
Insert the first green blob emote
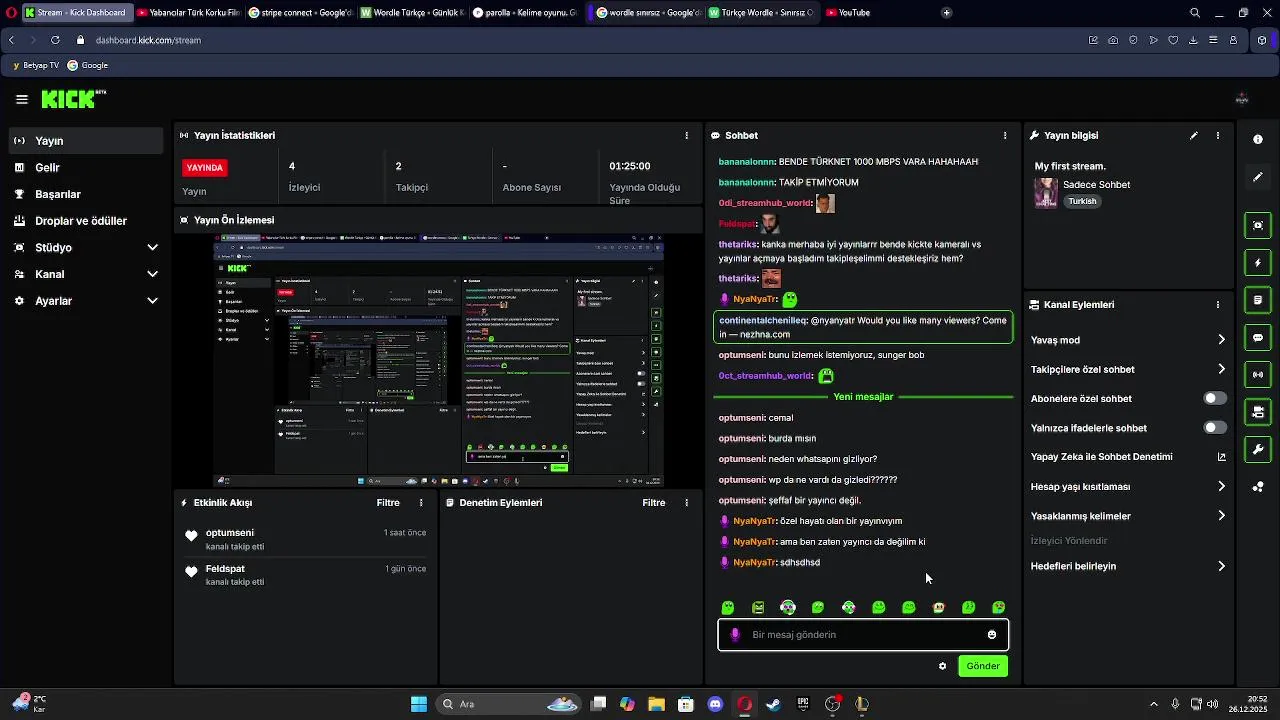728,608
